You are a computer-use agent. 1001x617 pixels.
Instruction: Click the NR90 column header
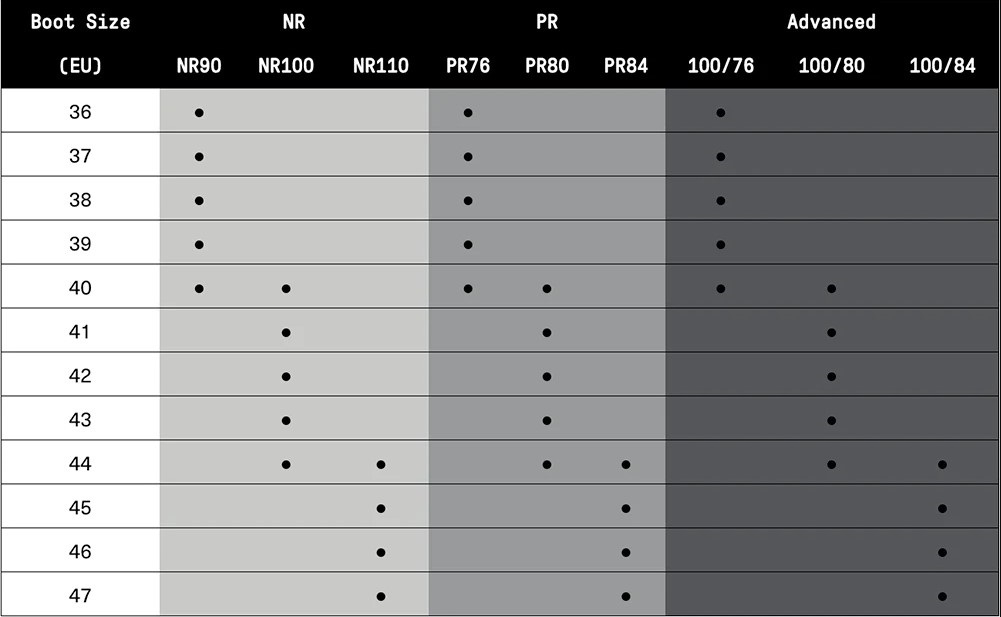pyautogui.click(x=199, y=67)
